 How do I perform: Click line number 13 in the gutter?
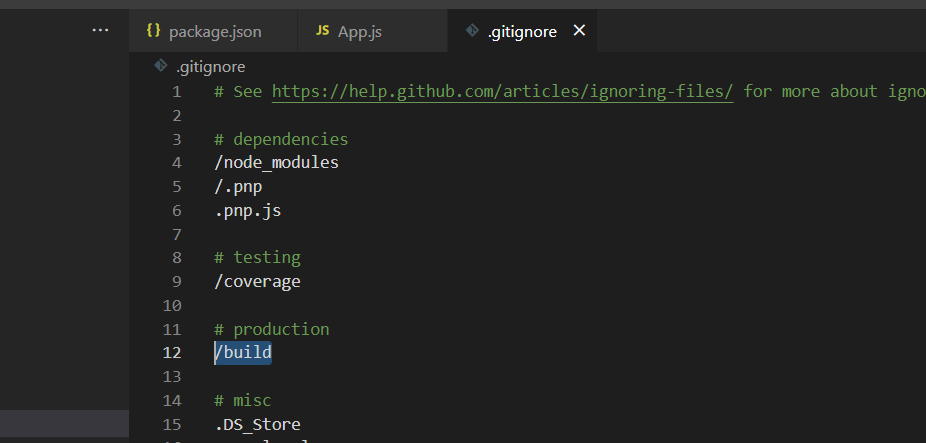click(172, 376)
